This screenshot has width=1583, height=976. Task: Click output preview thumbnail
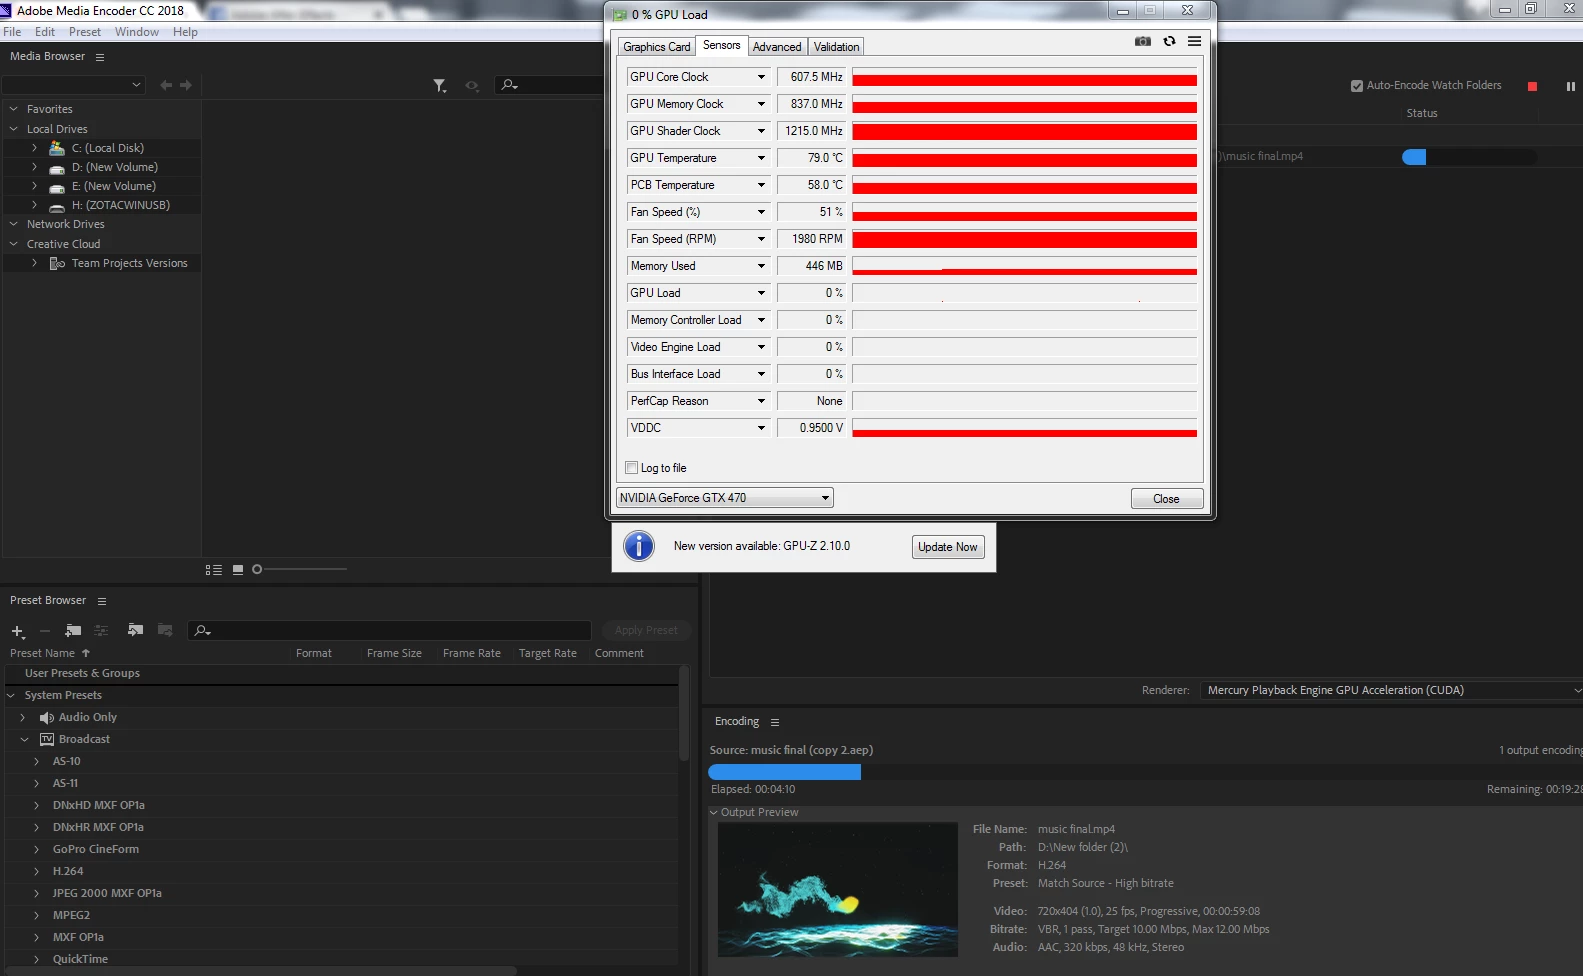(837, 890)
